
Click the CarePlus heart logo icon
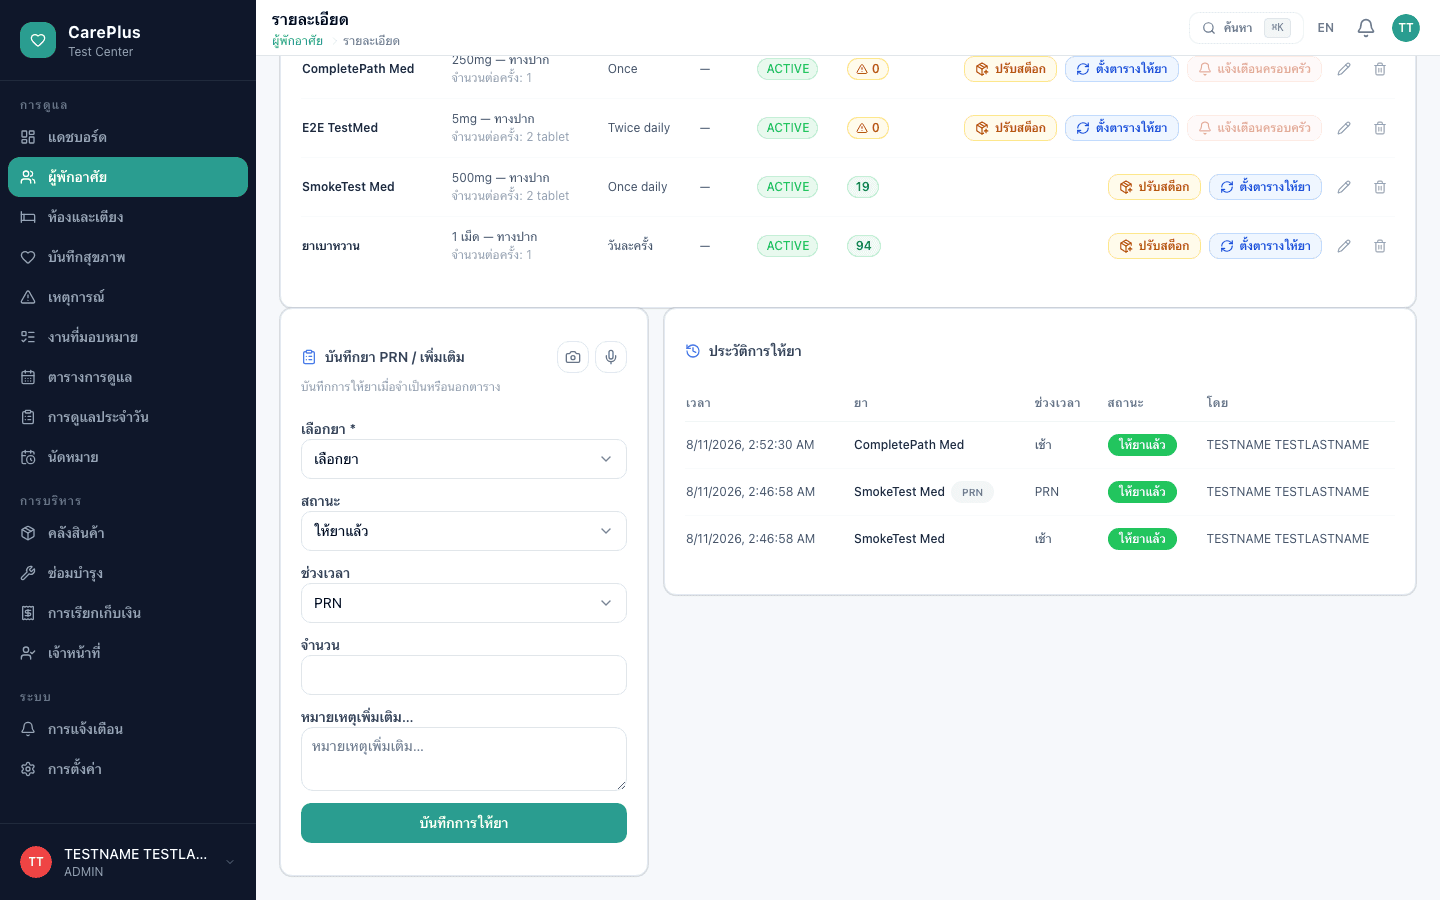coord(38,40)
